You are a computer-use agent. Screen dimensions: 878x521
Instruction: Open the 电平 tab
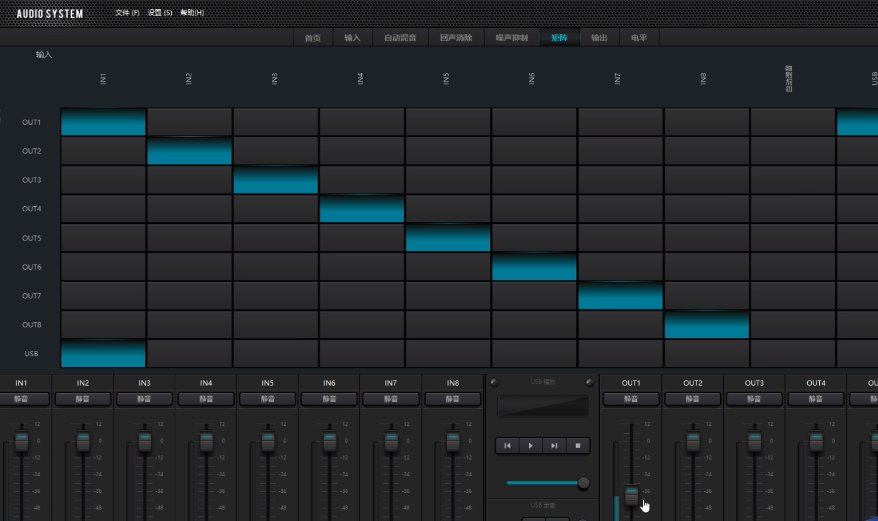638,38
